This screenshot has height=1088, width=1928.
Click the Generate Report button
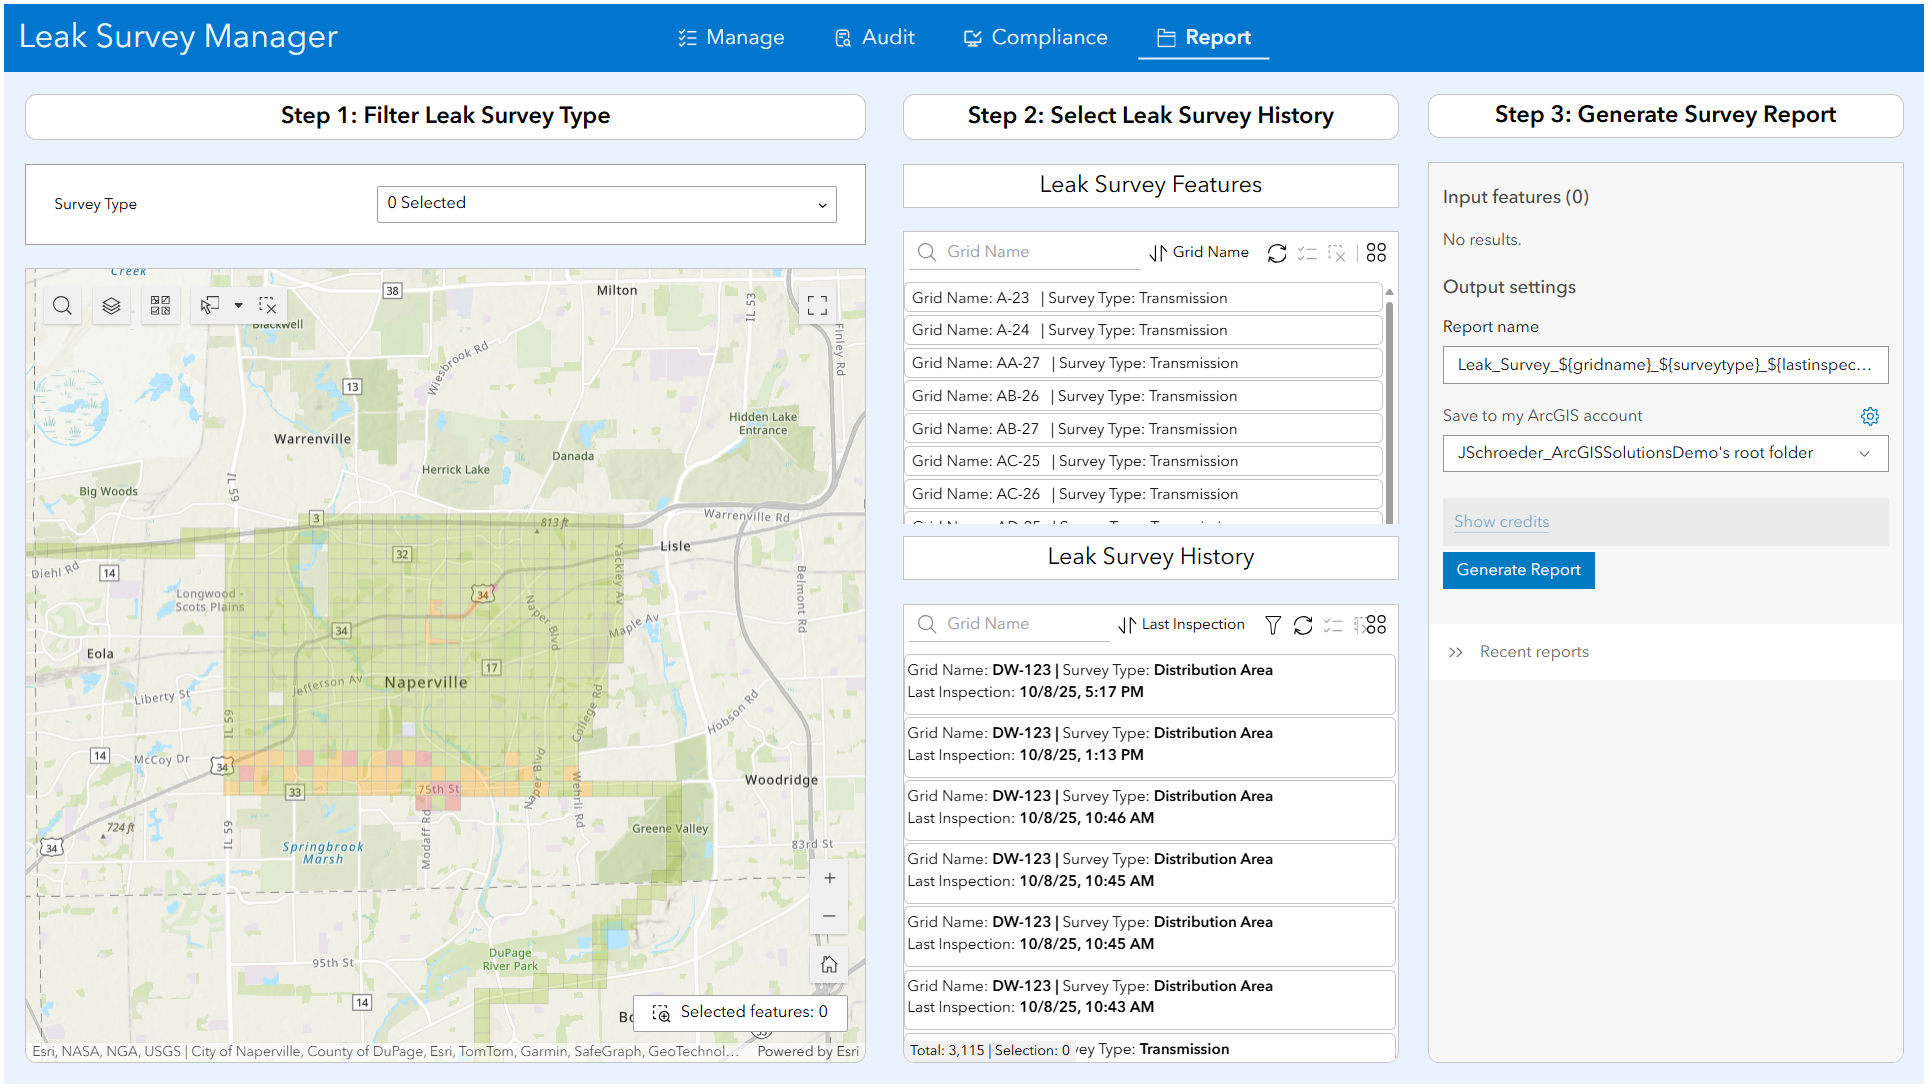click(1518, 570)
